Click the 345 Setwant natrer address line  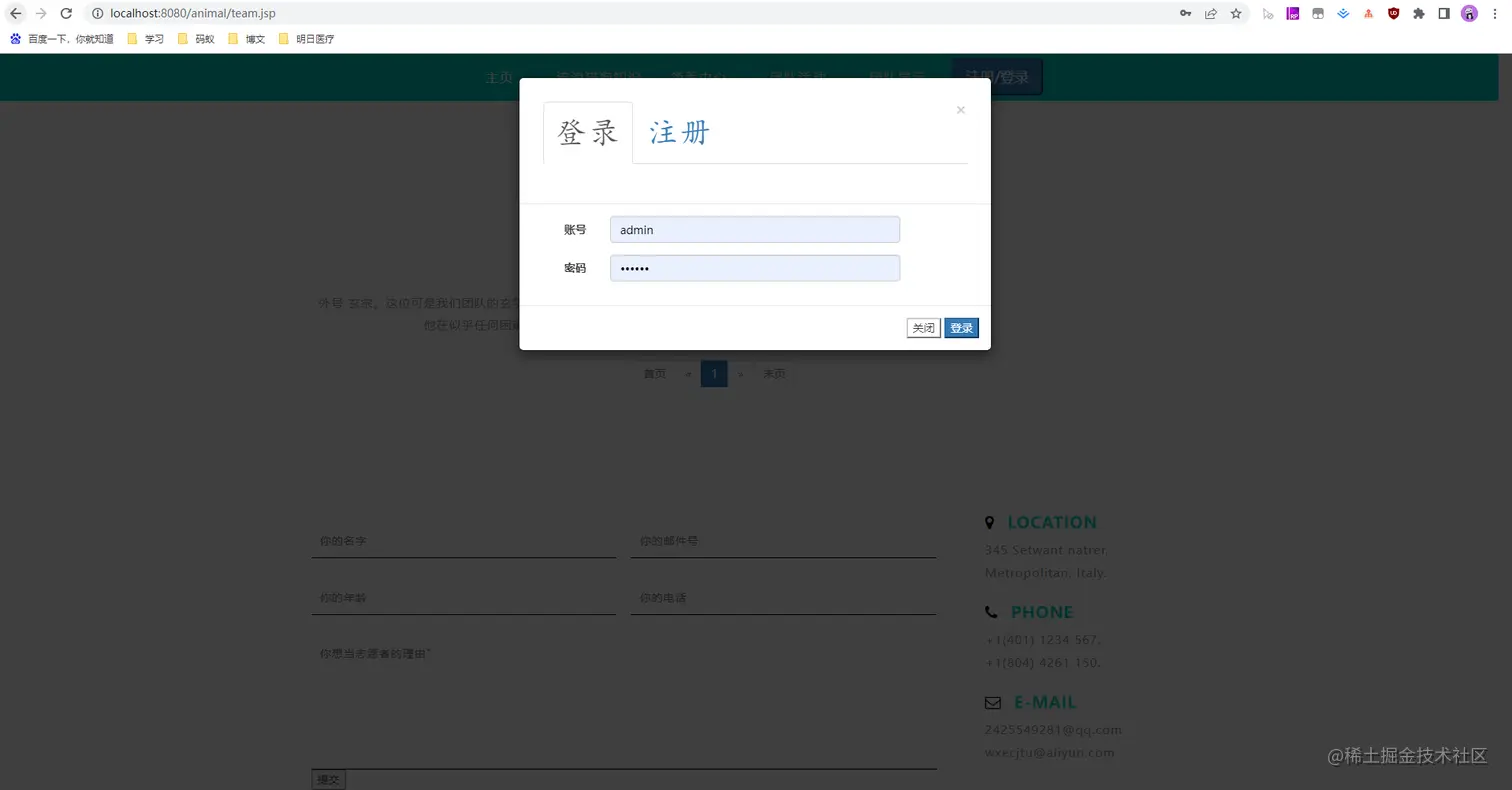[1046, 550]
